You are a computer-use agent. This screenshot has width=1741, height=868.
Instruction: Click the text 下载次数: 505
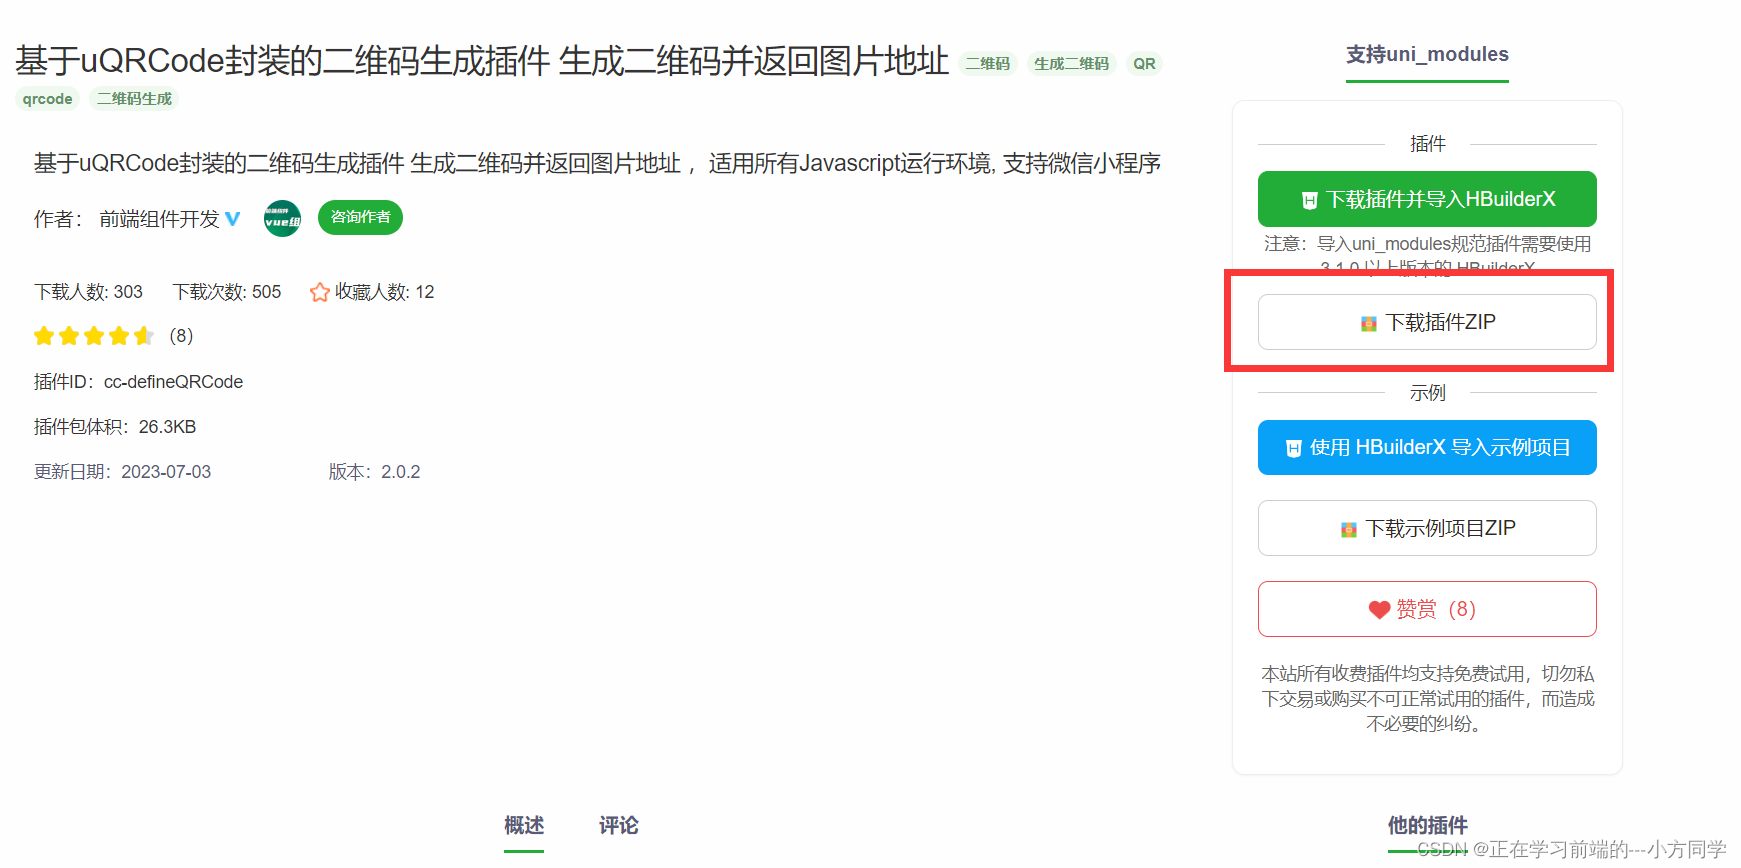[227, 292]
